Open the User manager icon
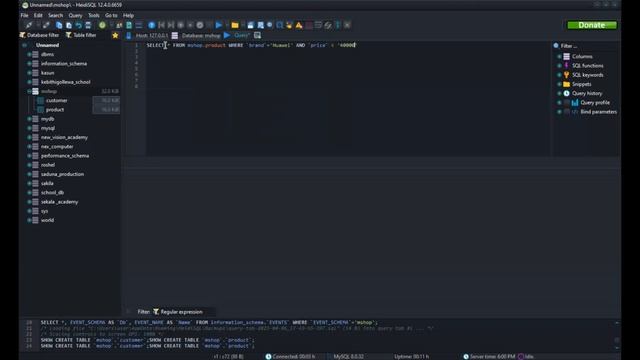The image size is (640, 360). [x=119, y=25]
